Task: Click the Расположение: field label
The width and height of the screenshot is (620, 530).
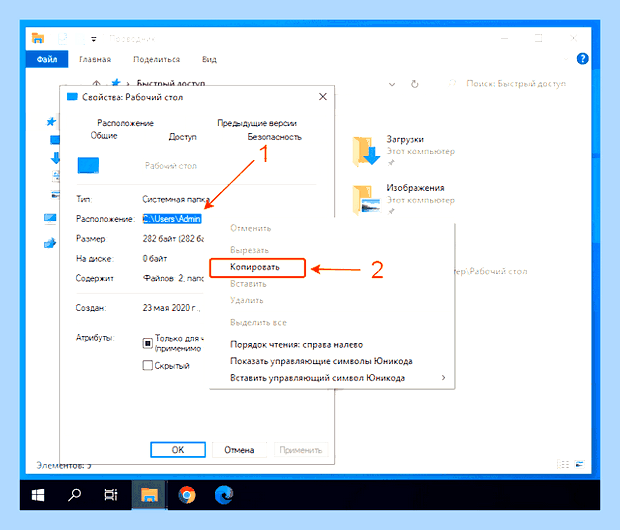Action: click(x=105, y=219)
